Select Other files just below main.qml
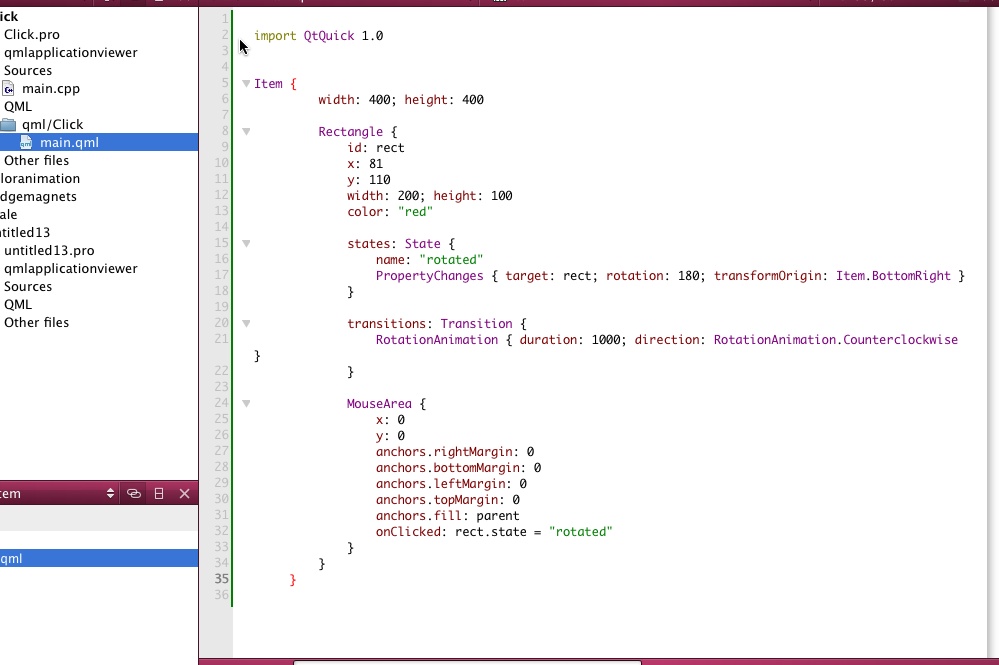The height and width of the screenshot is (665, 999). (37, 161)
